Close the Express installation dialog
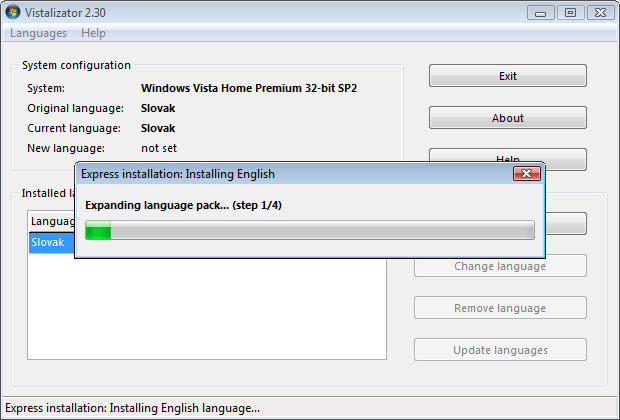 [526, 173]
